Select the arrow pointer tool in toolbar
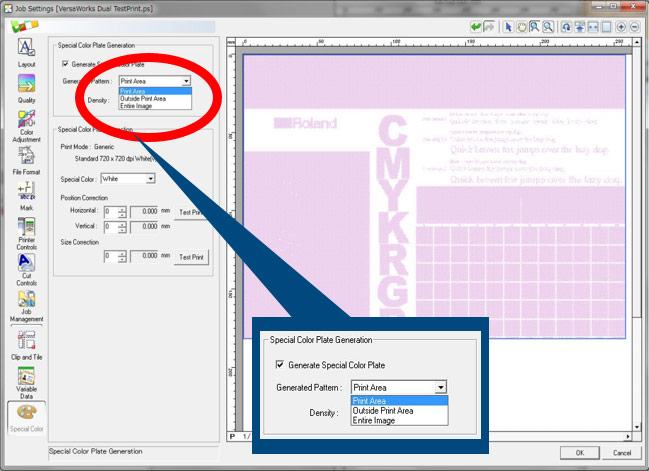 click(x=507, y=27)
